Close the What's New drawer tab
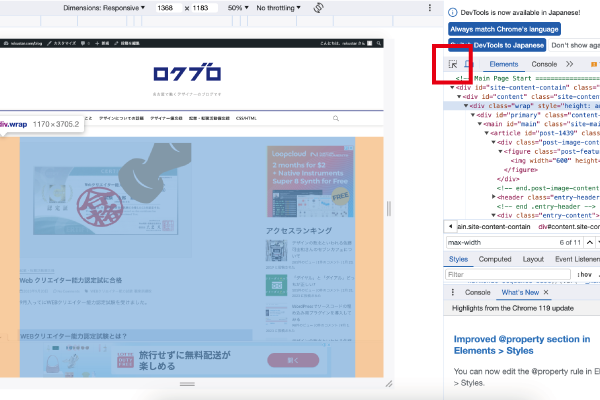 [546, 292]
